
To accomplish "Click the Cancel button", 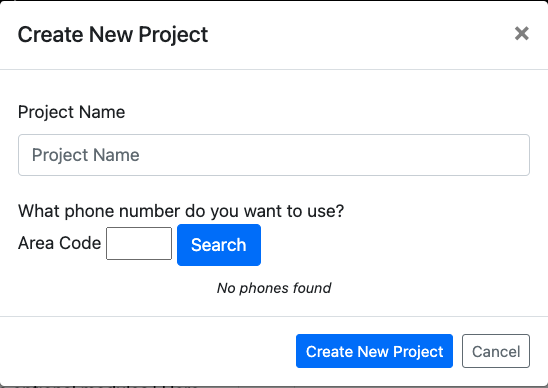I will pos(496,351).
